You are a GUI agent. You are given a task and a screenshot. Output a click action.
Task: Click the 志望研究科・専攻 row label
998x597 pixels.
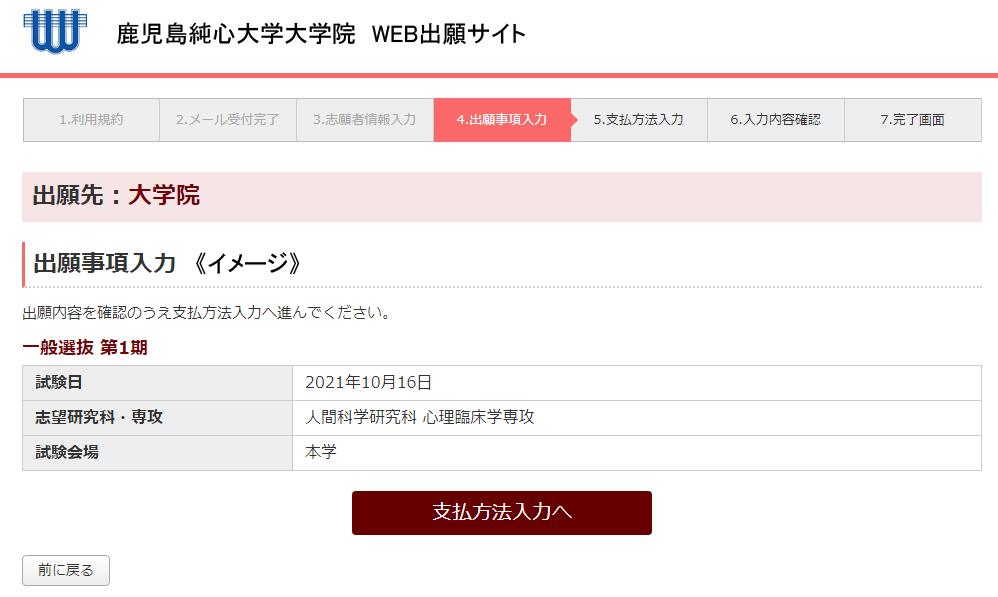157,418
